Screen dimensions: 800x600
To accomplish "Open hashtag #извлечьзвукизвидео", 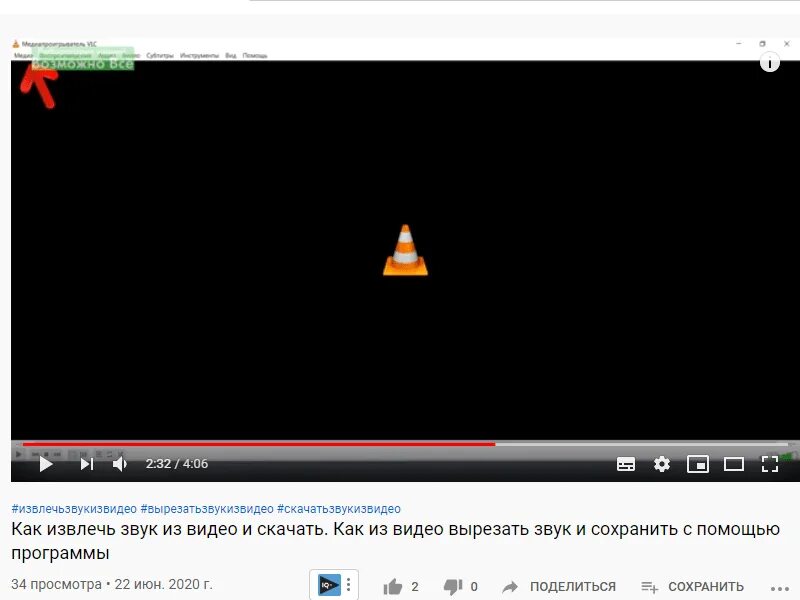I will tap(74, 509).
